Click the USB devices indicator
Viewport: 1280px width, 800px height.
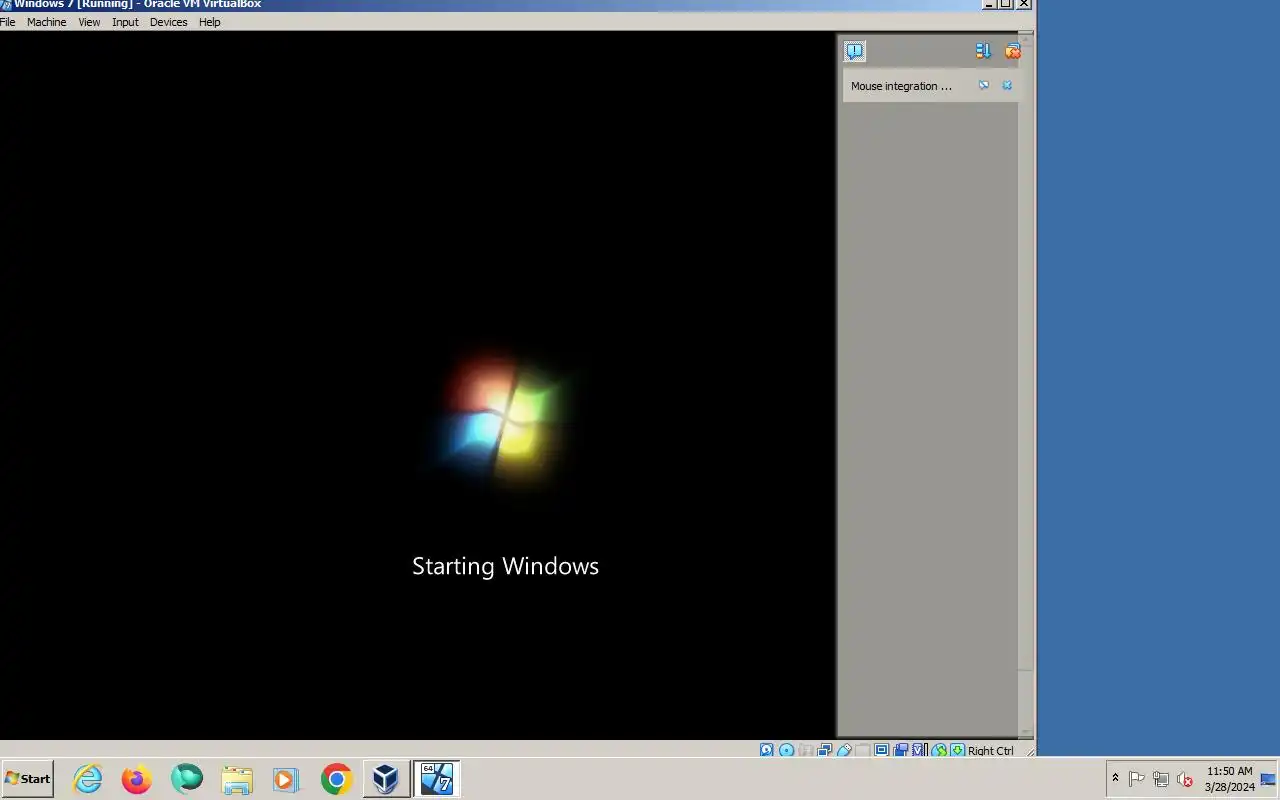[x=844, y=750]
